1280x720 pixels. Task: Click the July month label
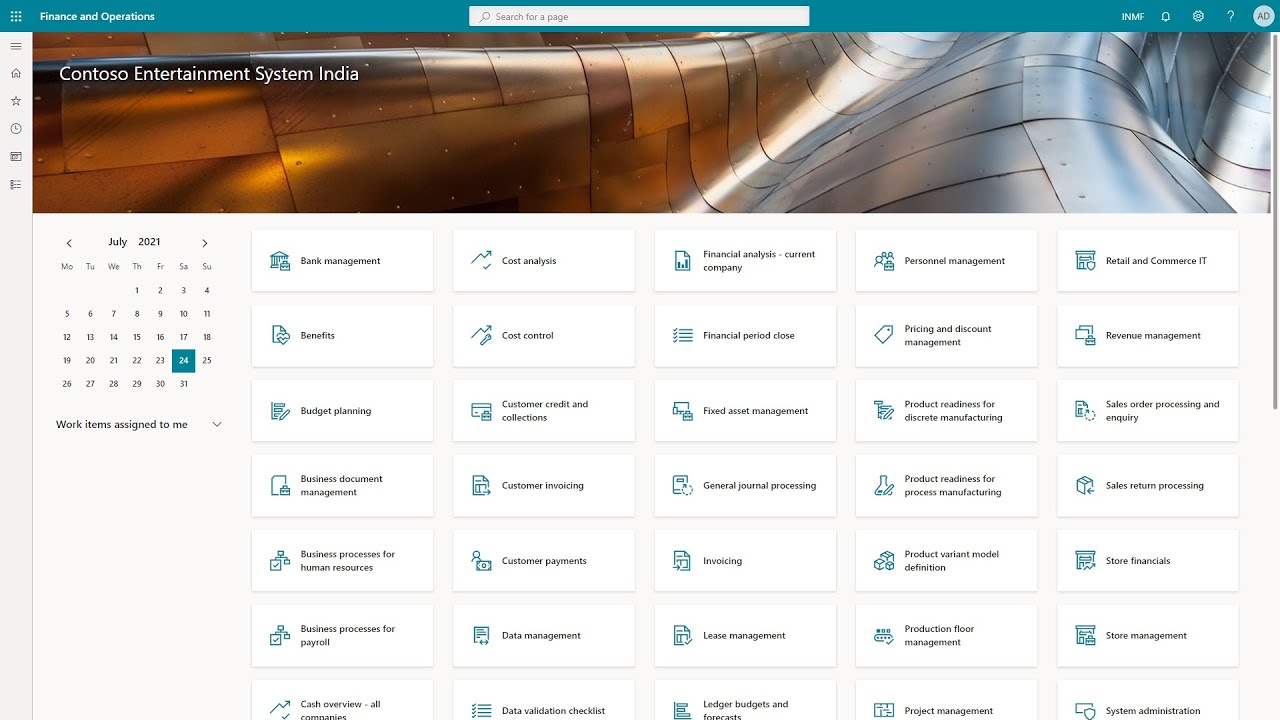click(118, 242)
